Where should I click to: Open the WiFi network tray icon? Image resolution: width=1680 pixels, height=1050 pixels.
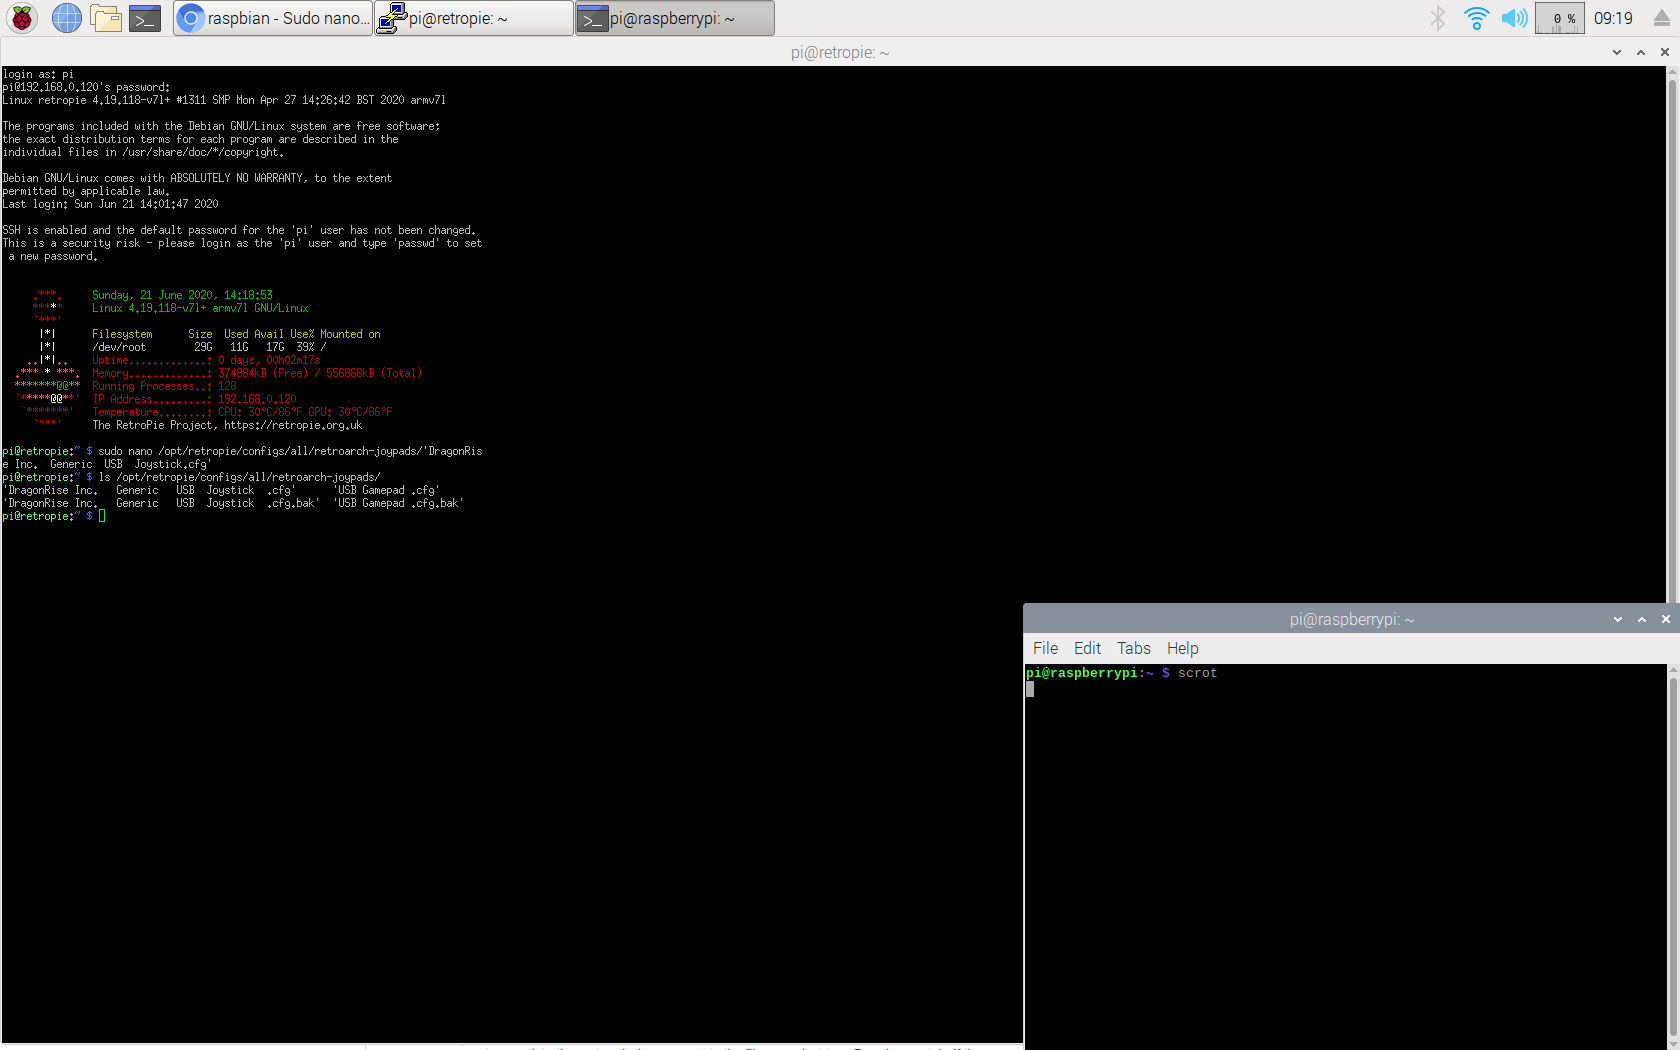coord(1476,18)
